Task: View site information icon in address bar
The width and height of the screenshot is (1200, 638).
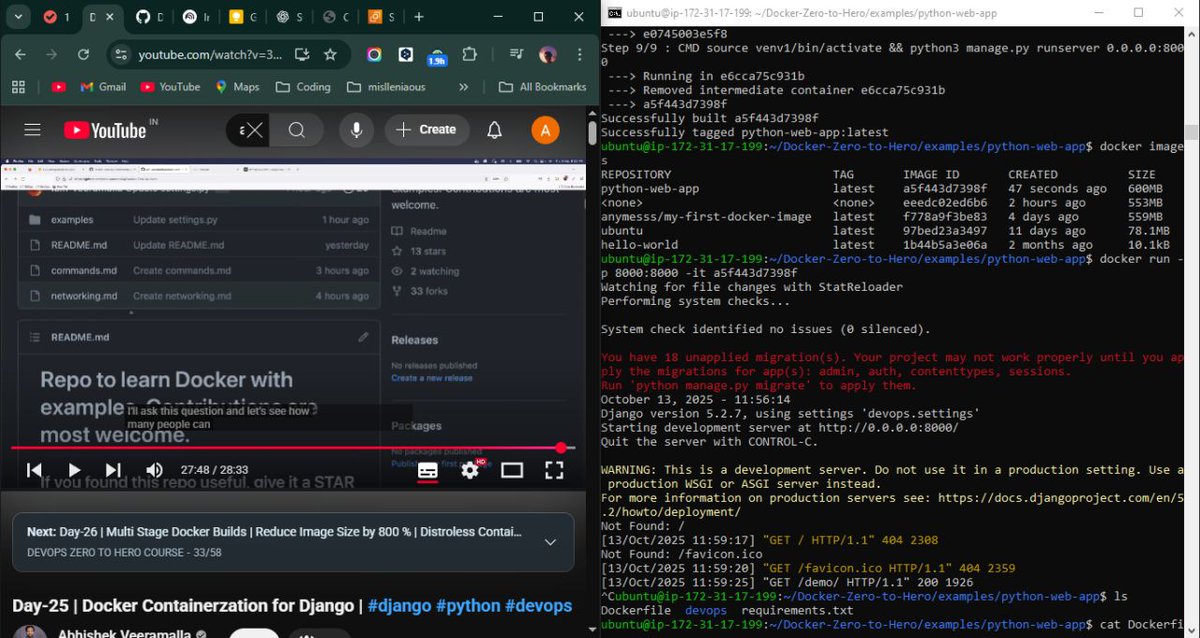Action: pyautogui.click(x=120, y=55)
